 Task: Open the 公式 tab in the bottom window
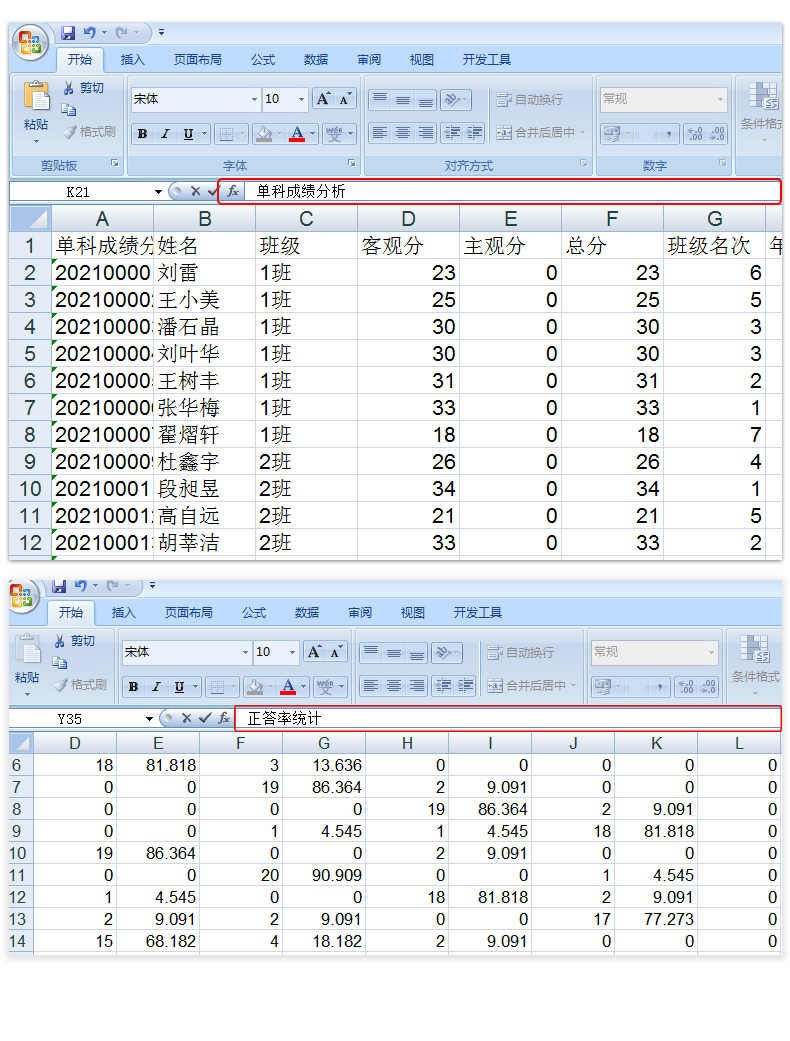coord(254,613)
